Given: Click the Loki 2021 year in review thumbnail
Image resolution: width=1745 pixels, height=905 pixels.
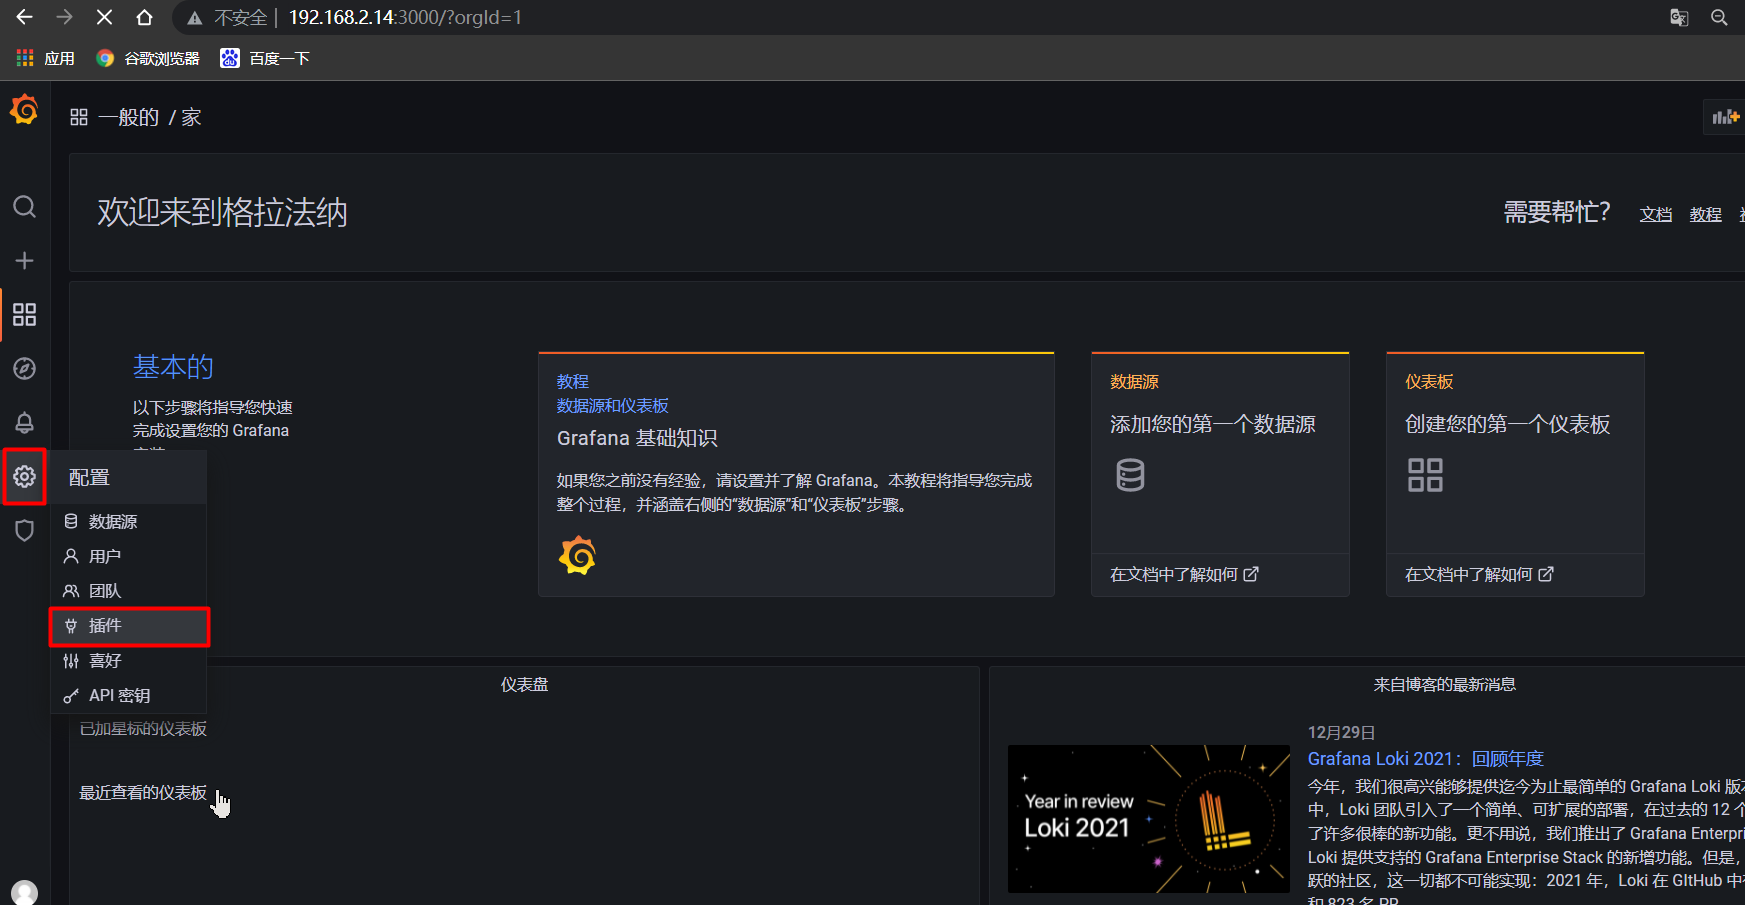Looking at the screenshot, I should [x=1149, y=819].
